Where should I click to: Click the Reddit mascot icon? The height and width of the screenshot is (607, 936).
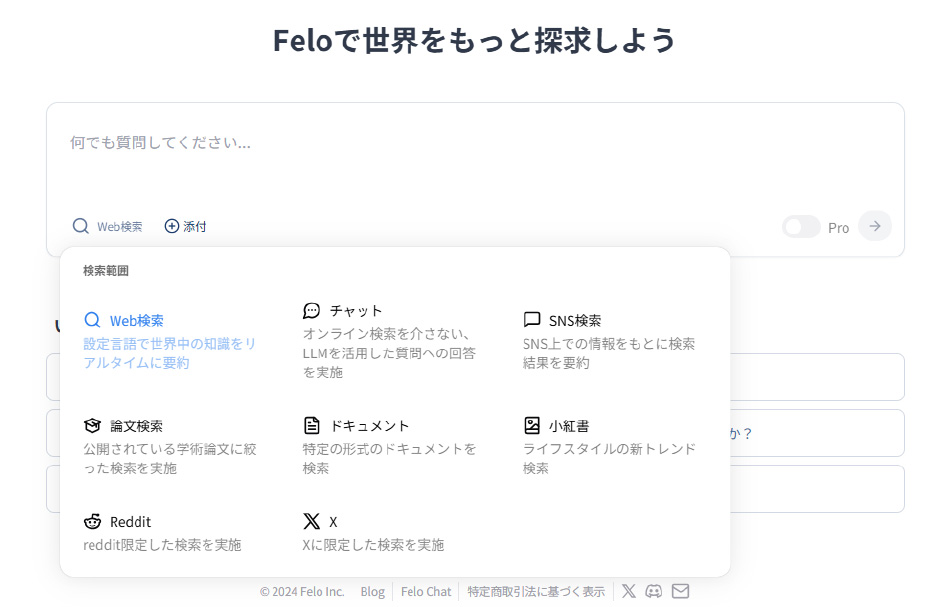point(93,522)
